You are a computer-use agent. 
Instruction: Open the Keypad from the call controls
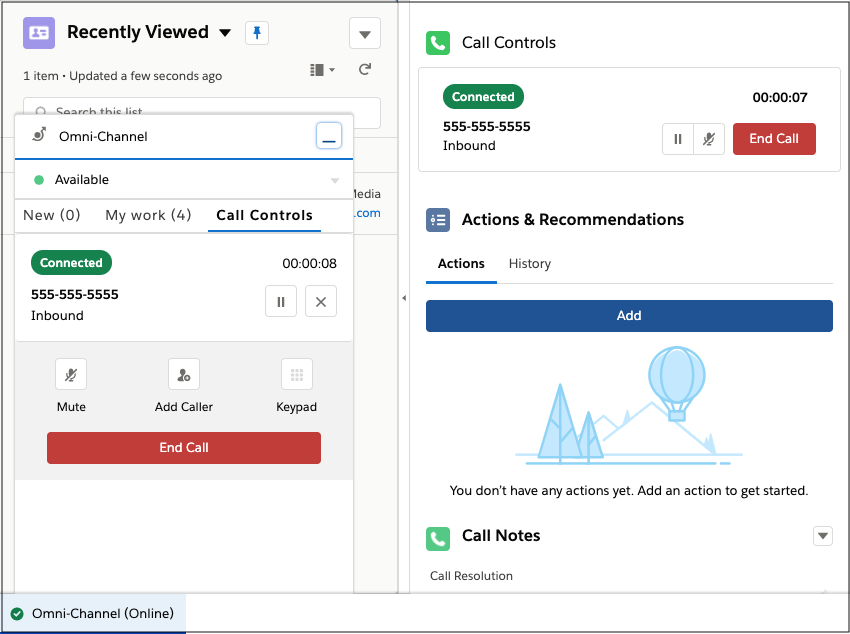[x=296, y=374]
